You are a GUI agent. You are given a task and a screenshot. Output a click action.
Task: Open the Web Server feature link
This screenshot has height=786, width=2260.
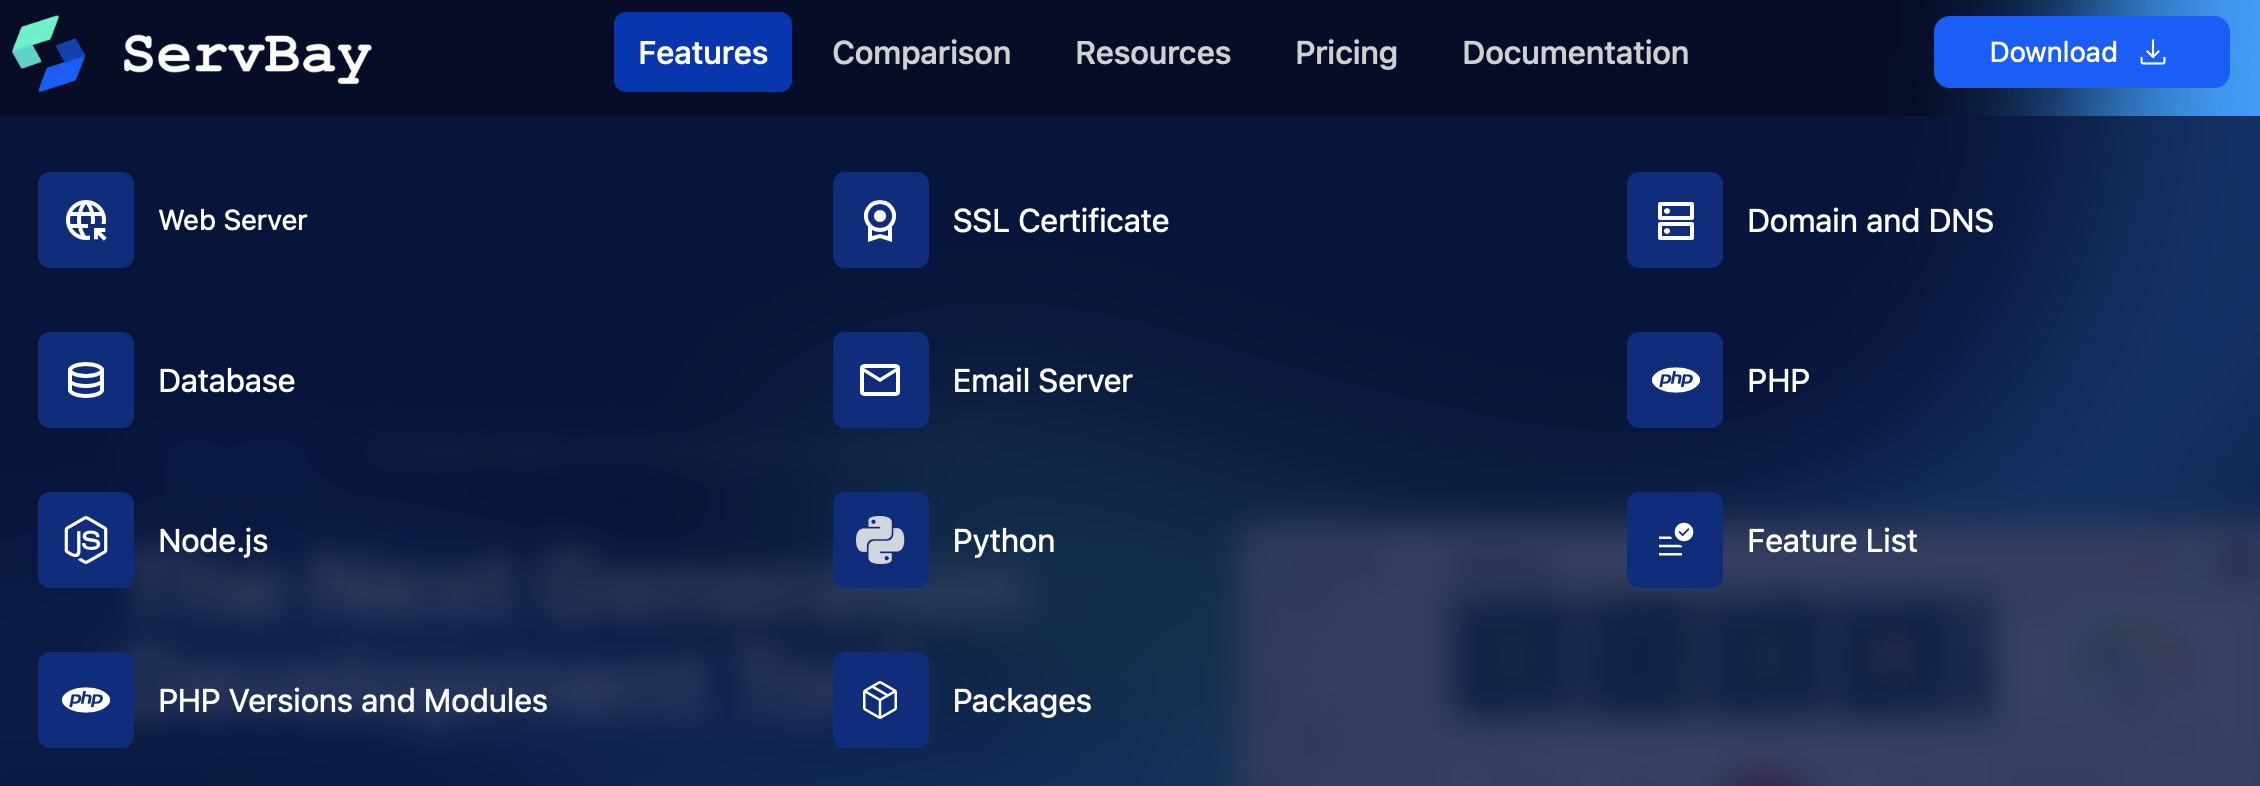tap(232, 220)
